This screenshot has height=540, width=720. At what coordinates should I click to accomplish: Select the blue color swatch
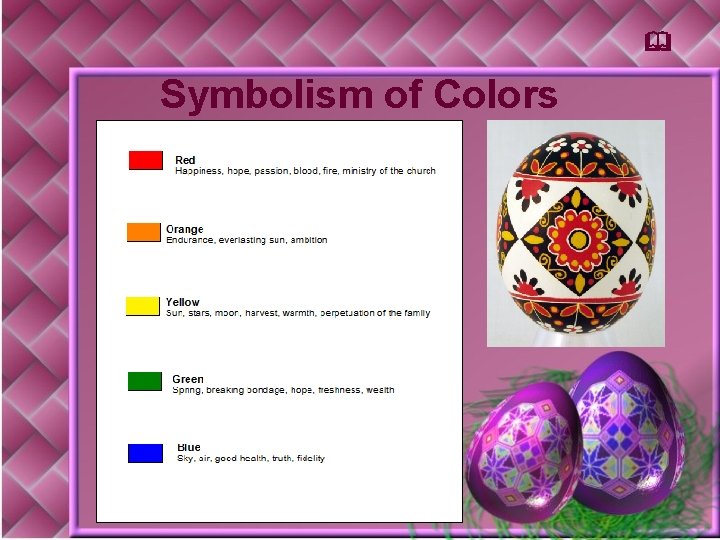pyautogui.click(x=145, y=453)
